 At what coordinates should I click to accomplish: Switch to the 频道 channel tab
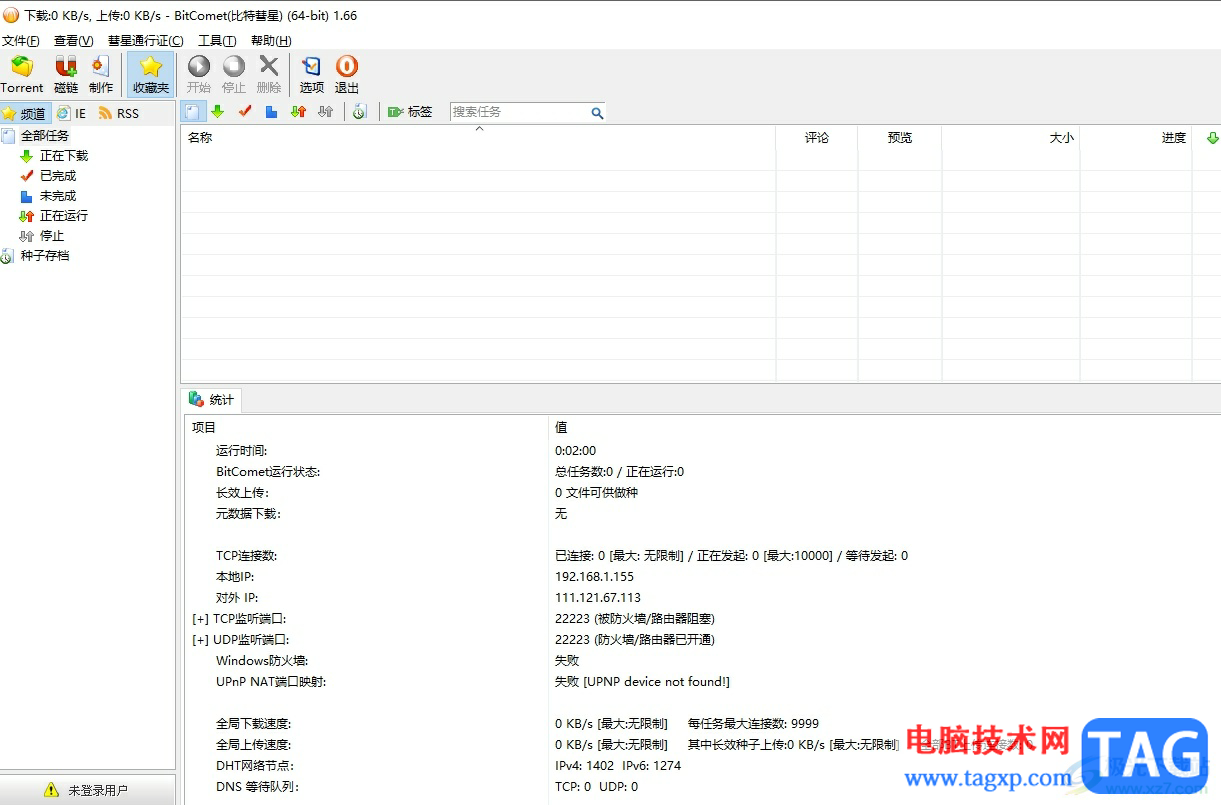coord(25,114)
